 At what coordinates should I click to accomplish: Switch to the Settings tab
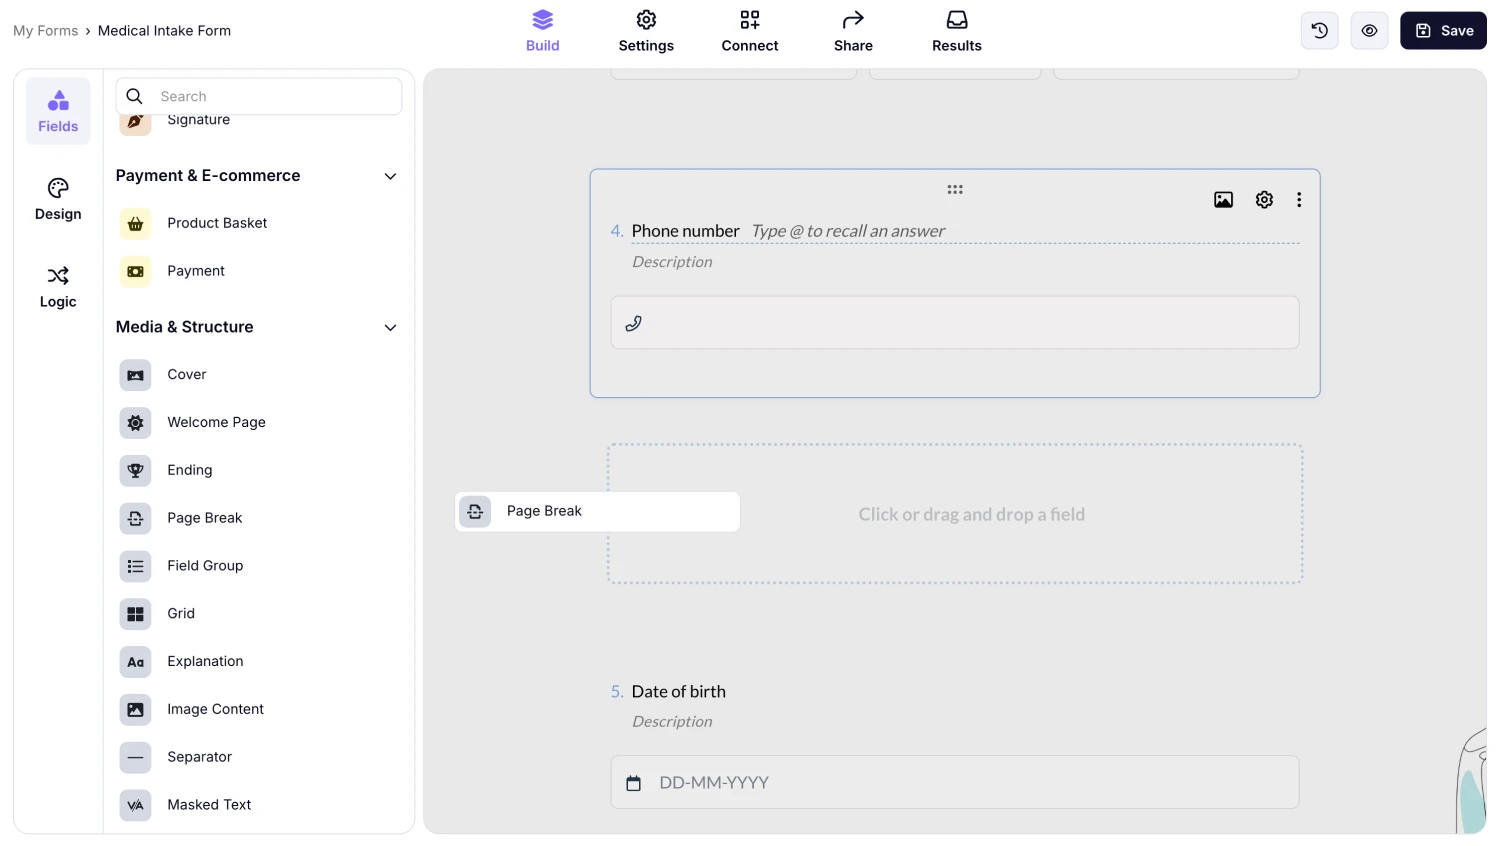pos(645,30)
